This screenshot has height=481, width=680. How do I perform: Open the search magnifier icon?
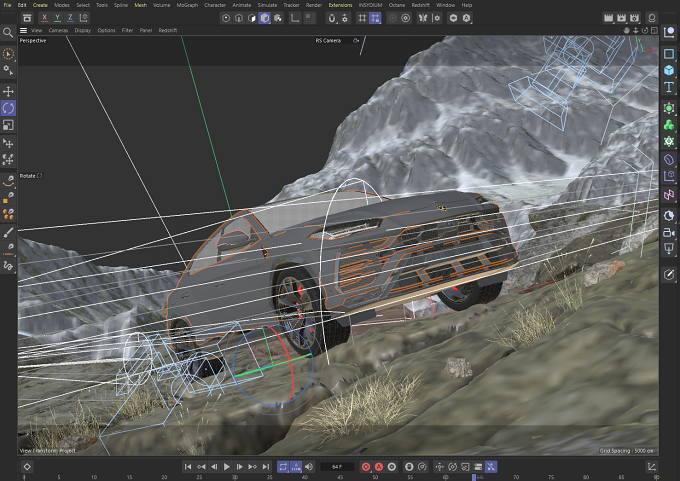8,33
